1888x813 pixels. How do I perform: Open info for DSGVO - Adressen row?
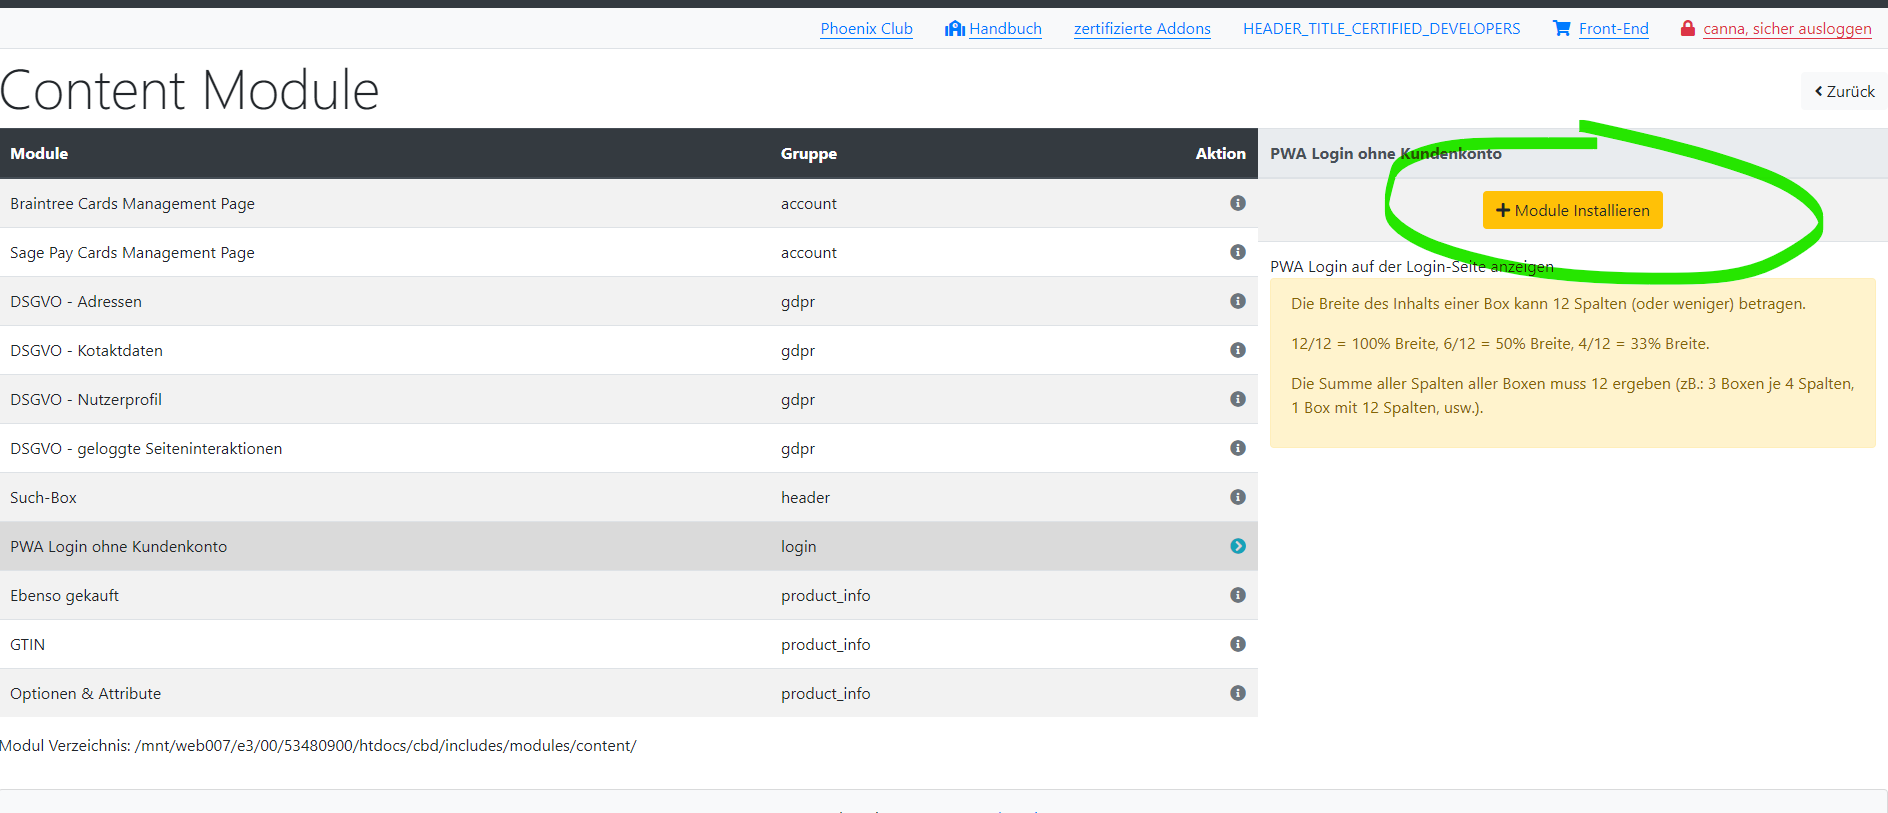pos(1238,301)
